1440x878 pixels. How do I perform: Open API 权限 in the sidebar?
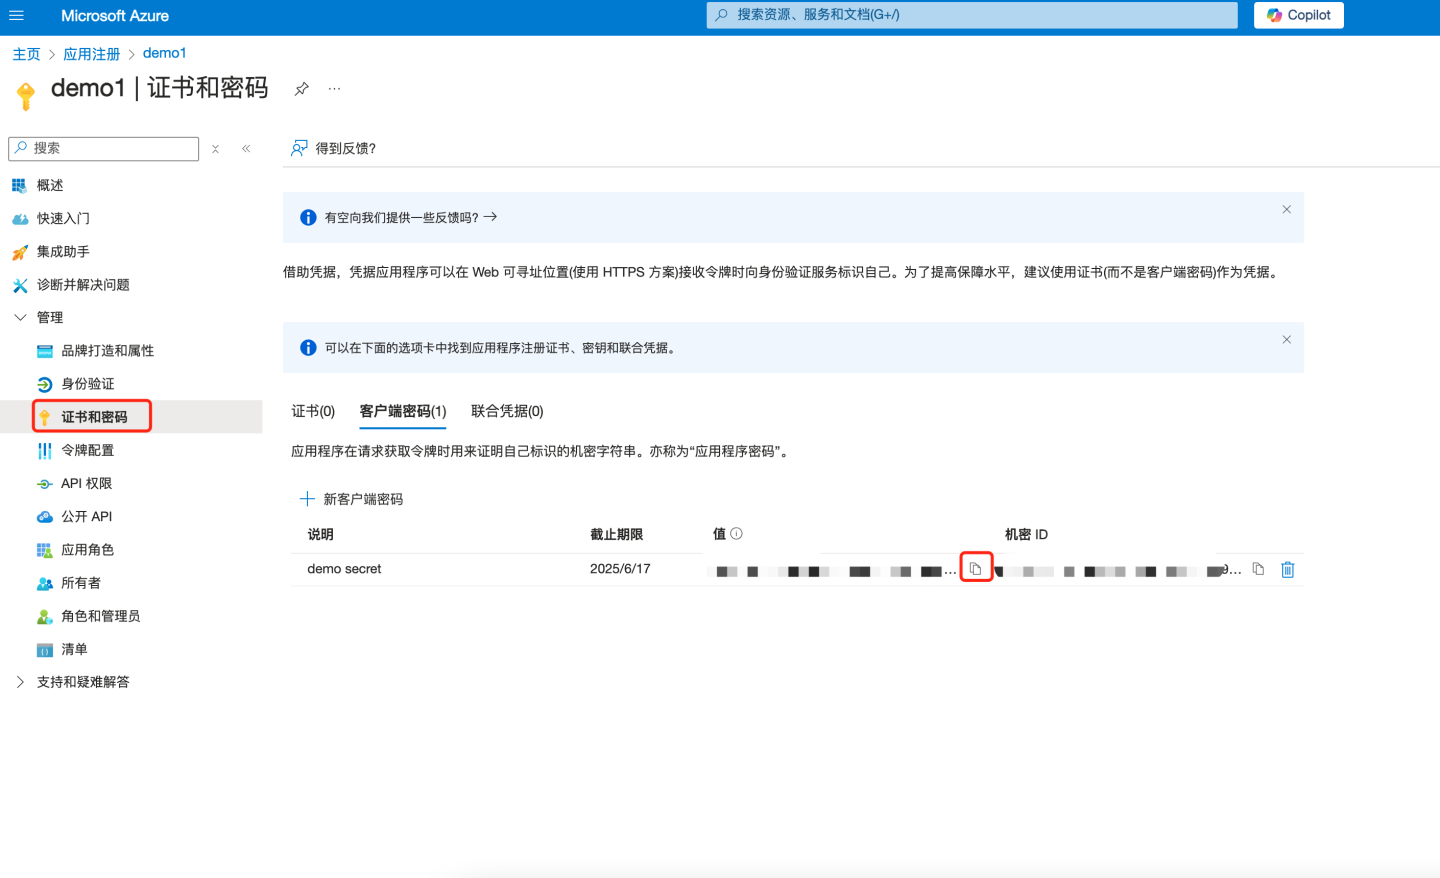[86, 483]
